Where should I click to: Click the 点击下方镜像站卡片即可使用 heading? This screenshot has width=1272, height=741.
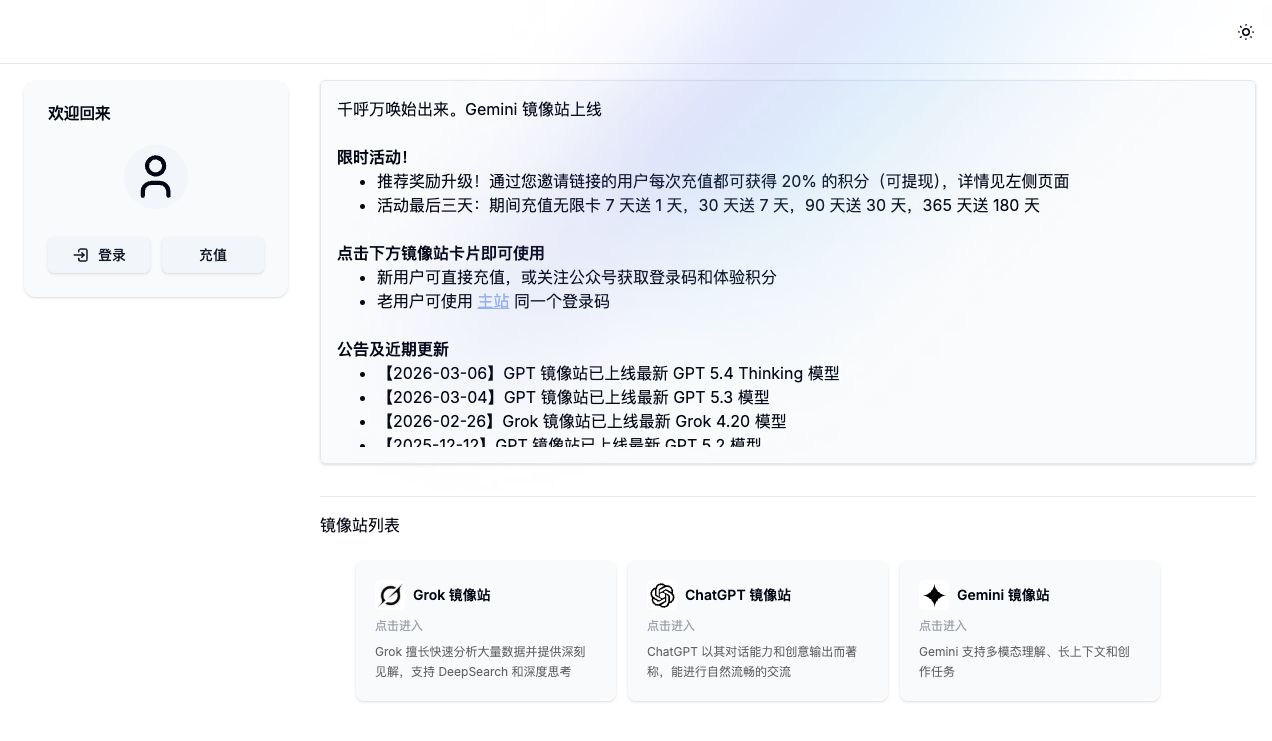(441, 253)
